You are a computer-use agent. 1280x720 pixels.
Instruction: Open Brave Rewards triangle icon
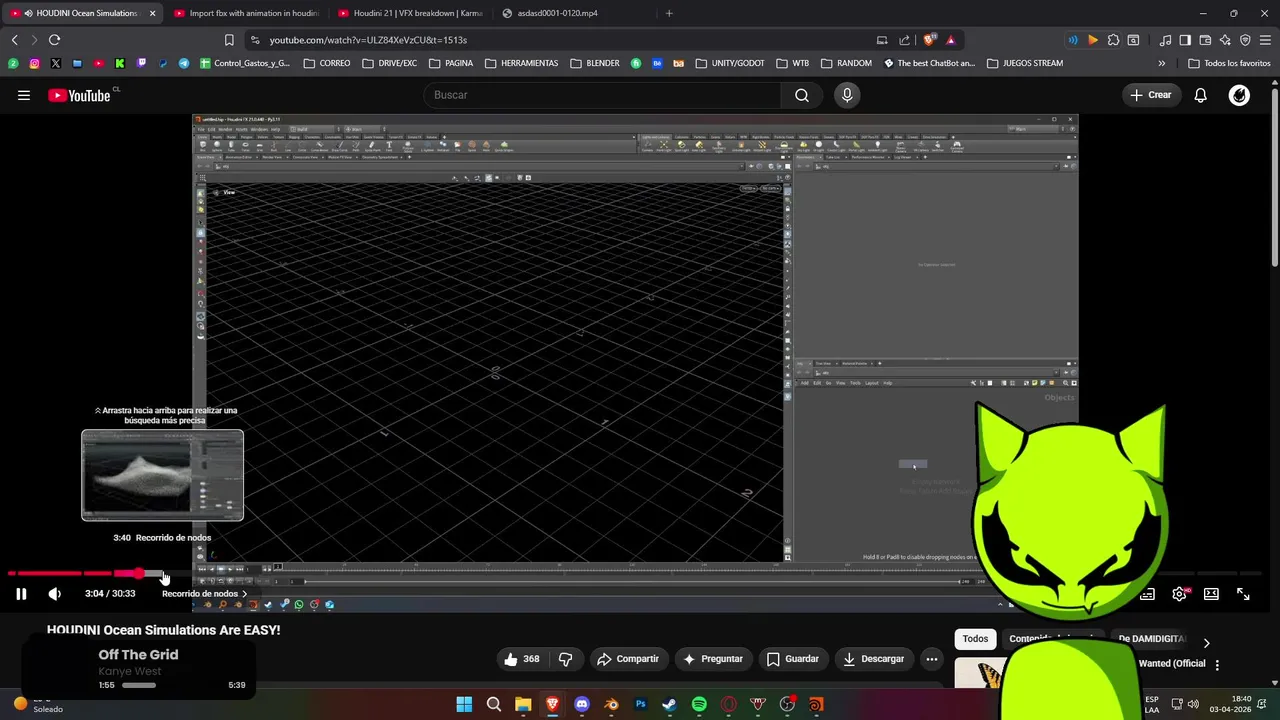[950, 40]
